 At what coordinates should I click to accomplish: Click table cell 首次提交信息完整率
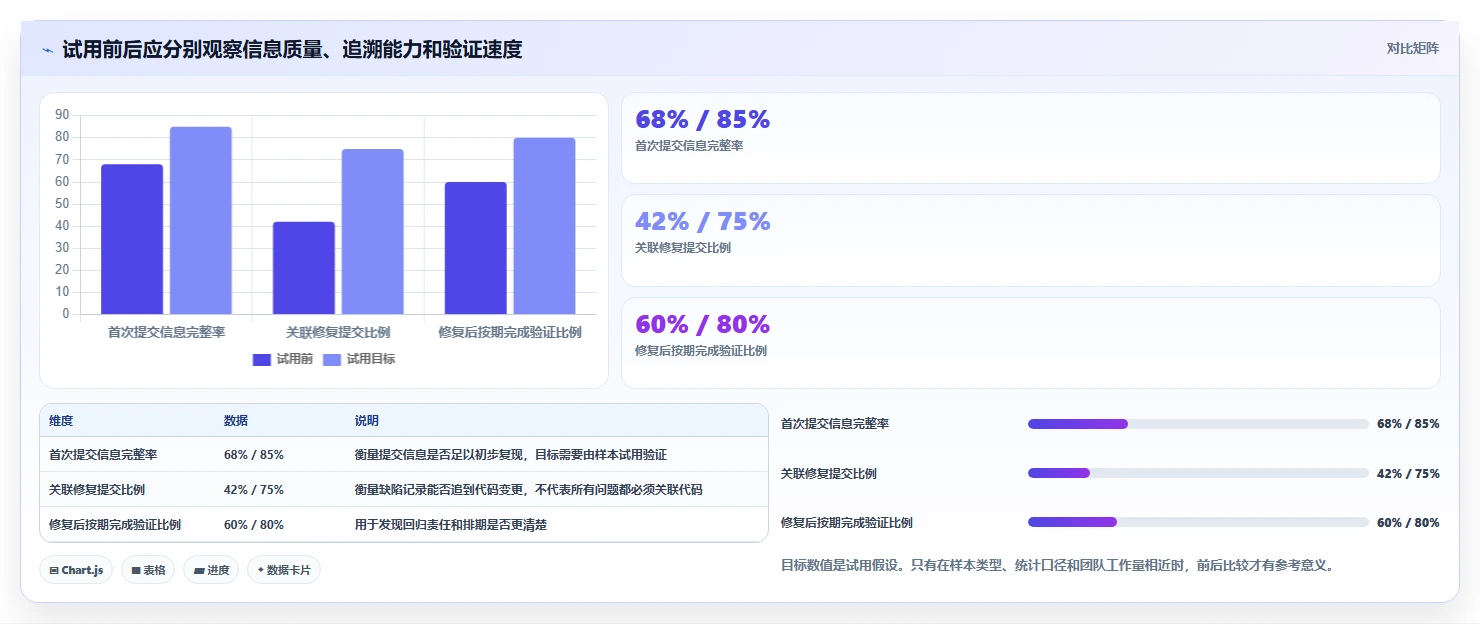tap(103, 455)
